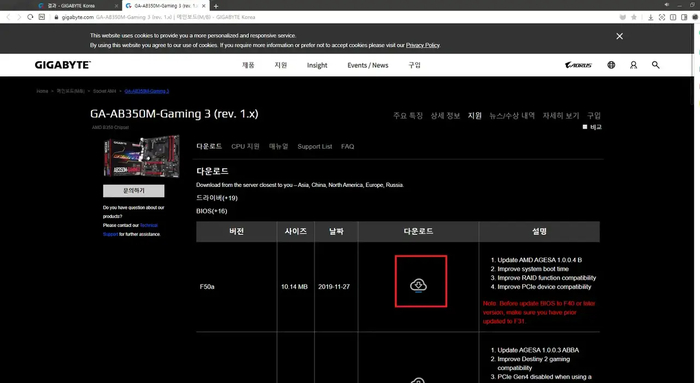Open the Insight menu
700x383 pixels.
317,65
